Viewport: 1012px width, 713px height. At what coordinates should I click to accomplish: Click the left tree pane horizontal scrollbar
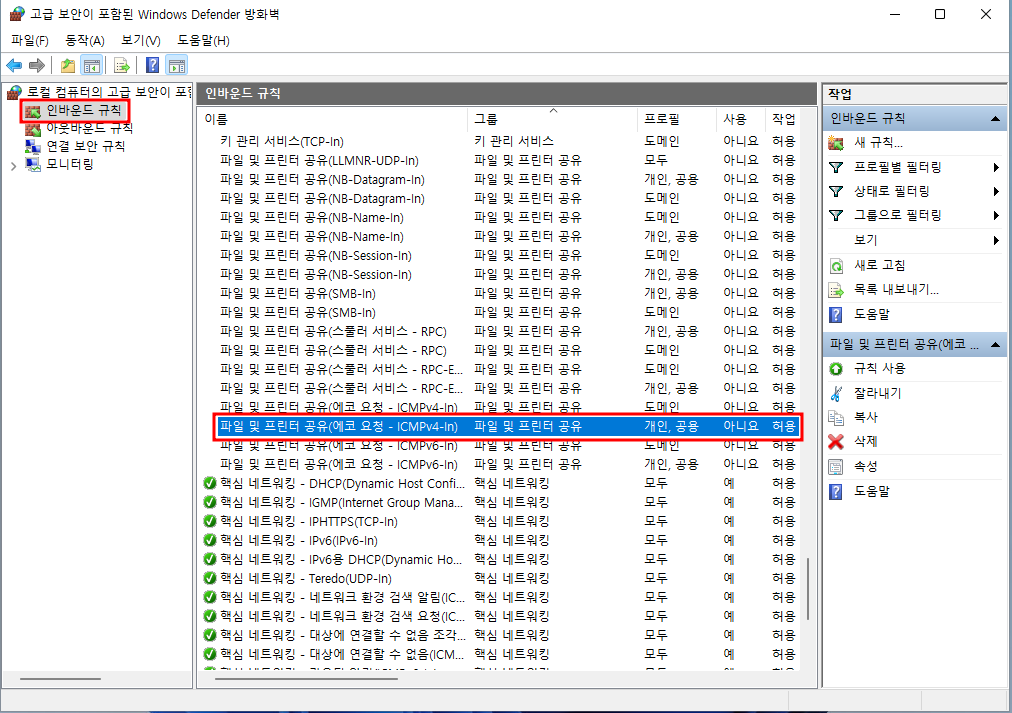(60, 679)
